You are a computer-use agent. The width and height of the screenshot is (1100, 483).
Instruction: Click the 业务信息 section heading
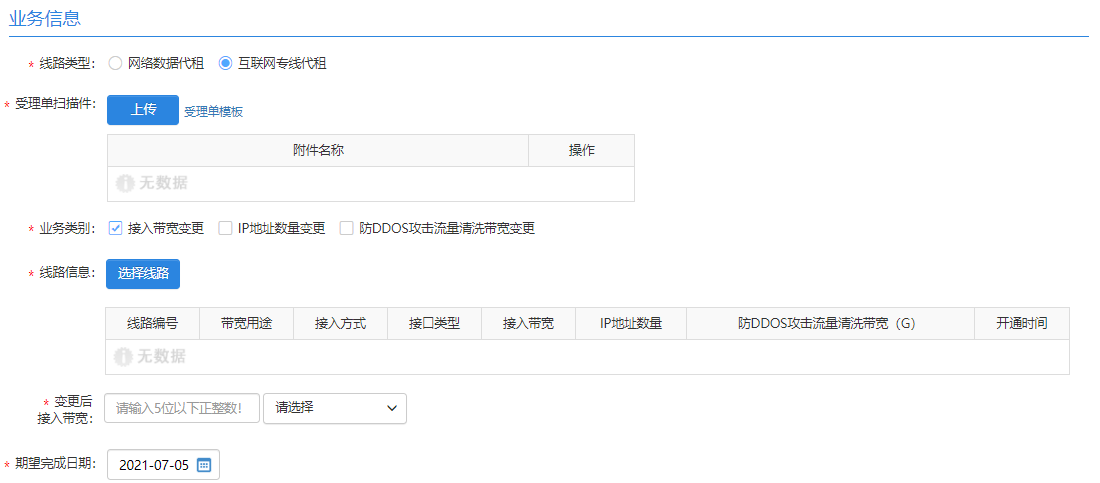[x=44, y=19]
